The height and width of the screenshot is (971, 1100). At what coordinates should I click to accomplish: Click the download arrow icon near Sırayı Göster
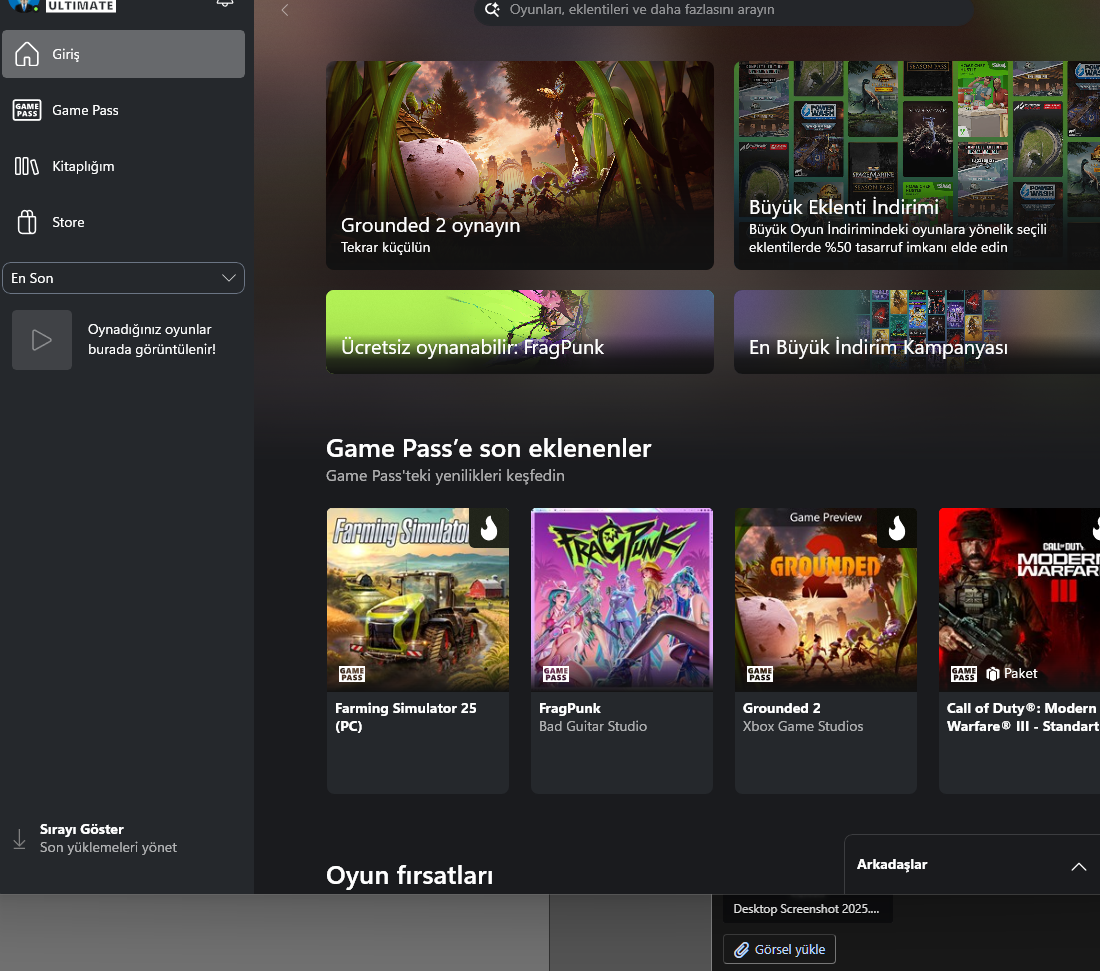[20, 839]
